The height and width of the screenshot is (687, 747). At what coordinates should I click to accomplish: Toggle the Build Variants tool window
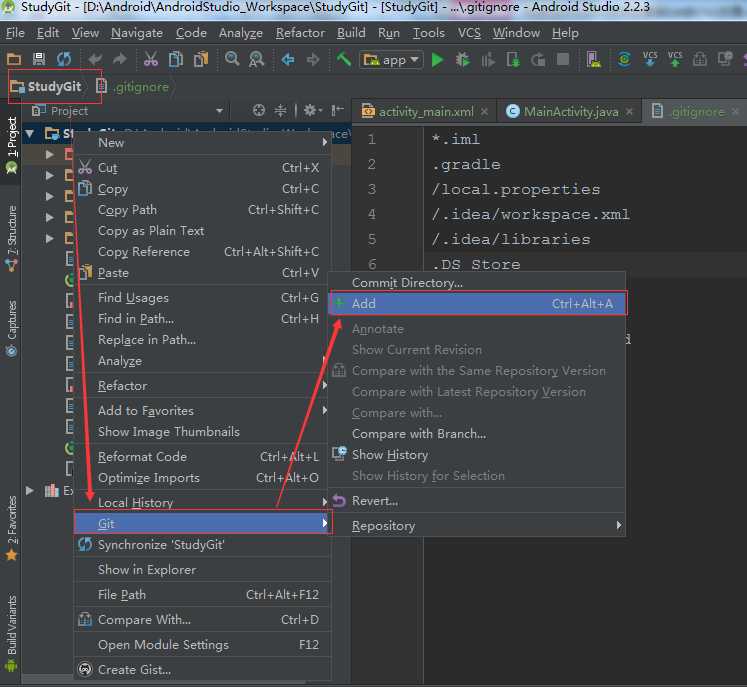tap(11, 633)
